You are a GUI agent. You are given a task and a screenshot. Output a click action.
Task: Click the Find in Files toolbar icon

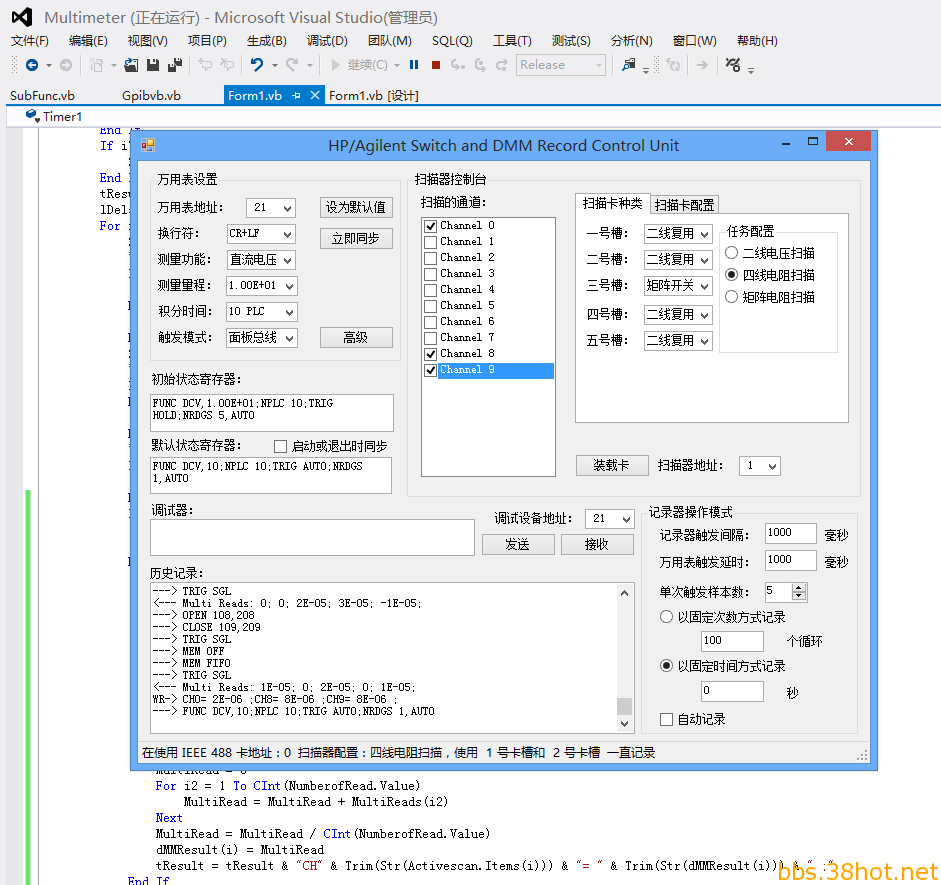pyautogui.click(x=628, y=65)
